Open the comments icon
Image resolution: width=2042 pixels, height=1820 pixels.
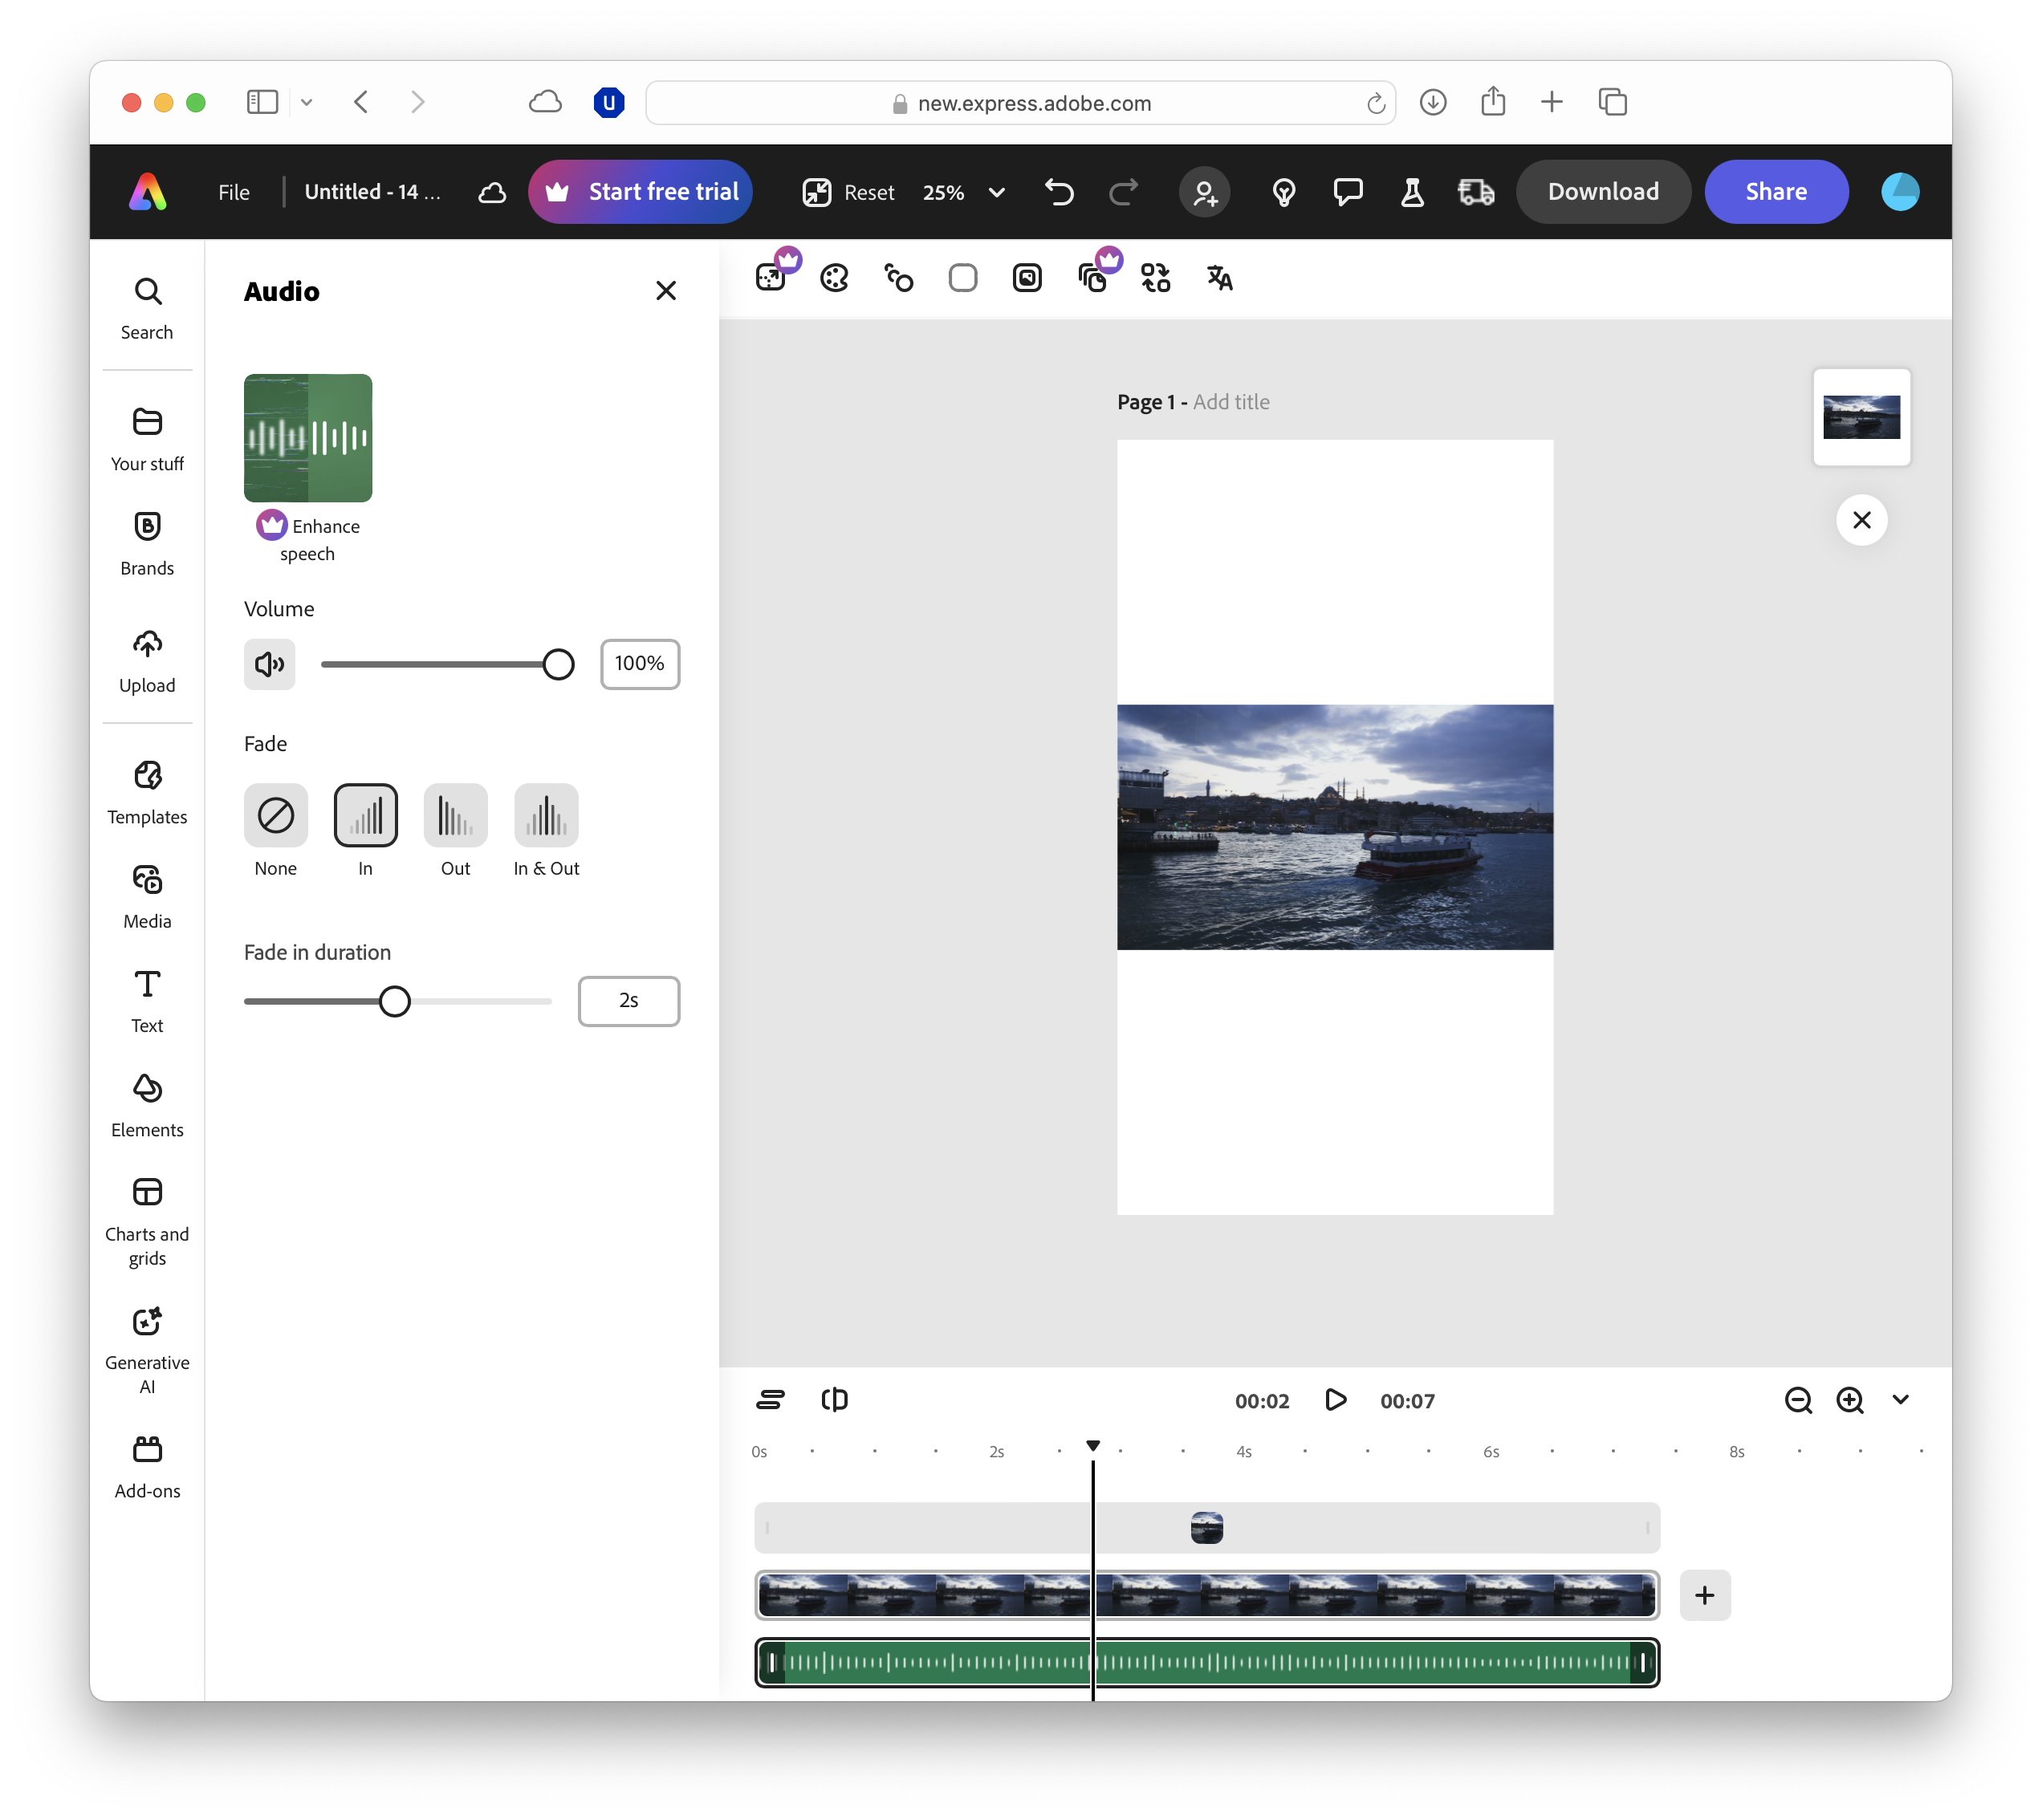(x=1348, y=191)
